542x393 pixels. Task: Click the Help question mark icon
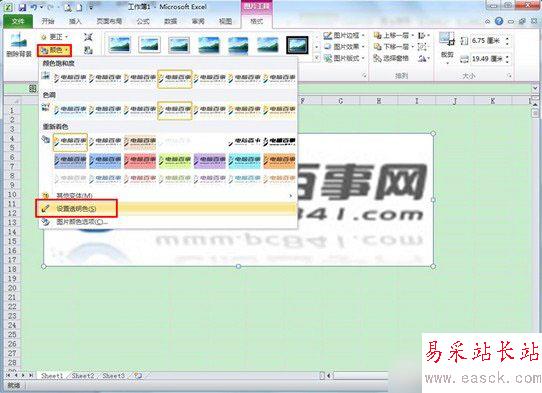(x=499, y=21)
